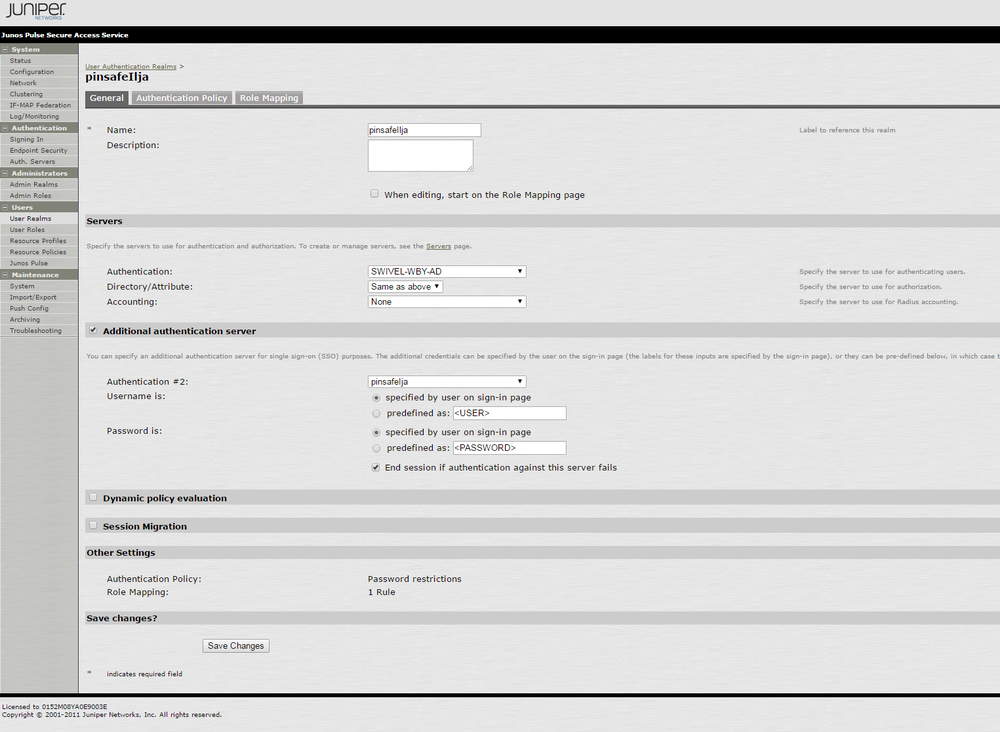Open the Authentication server dropdown
The image size is (1000, 732).
(x=447, y=272)
